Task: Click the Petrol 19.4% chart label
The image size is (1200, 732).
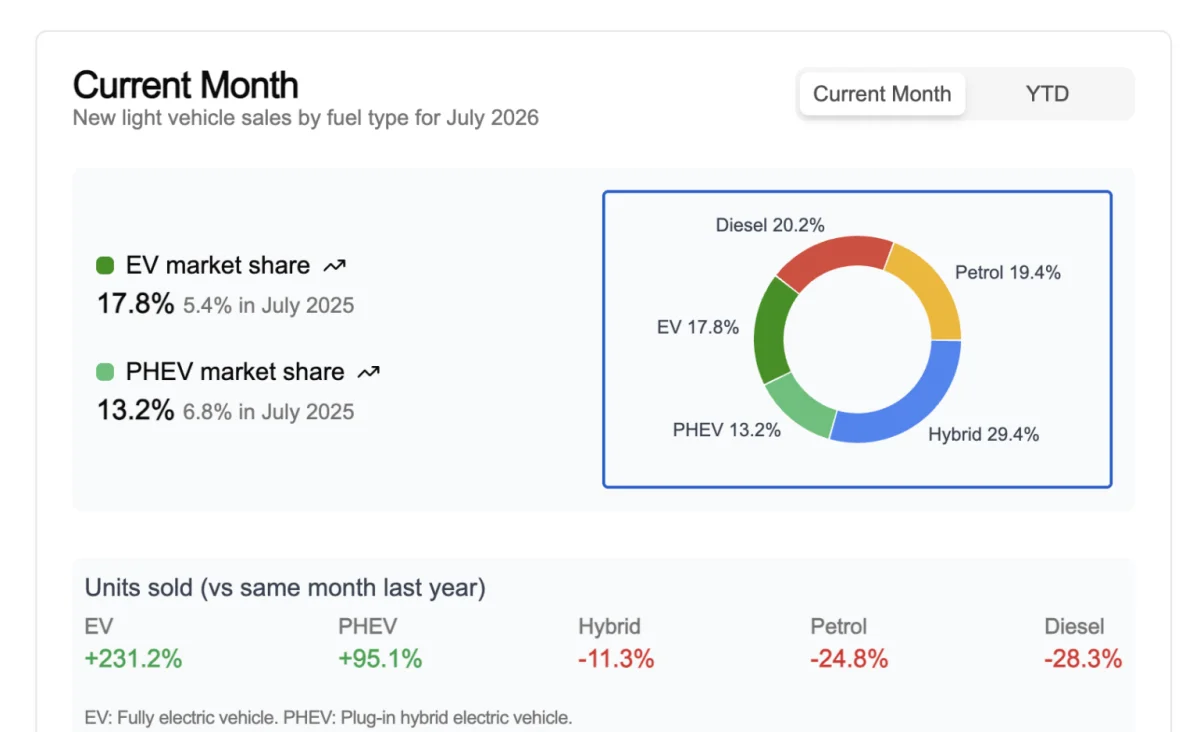Action: point(1008,272)
